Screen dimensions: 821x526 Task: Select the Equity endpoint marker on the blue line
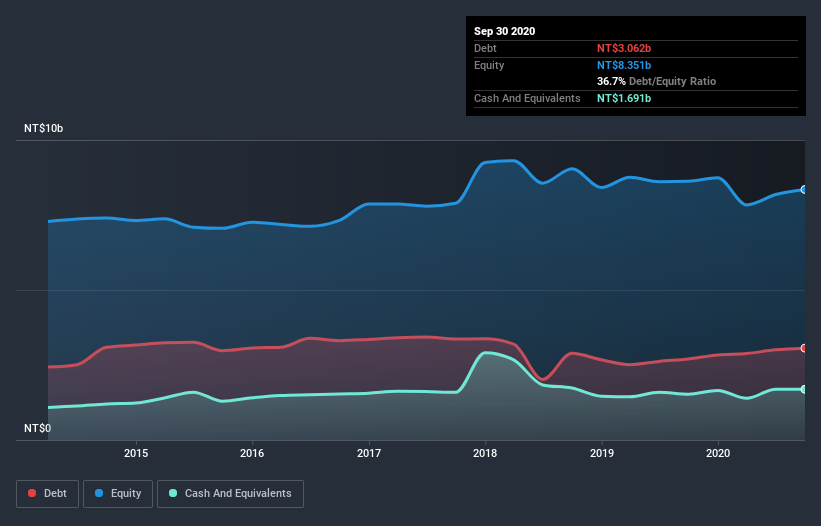click(804, 189)
